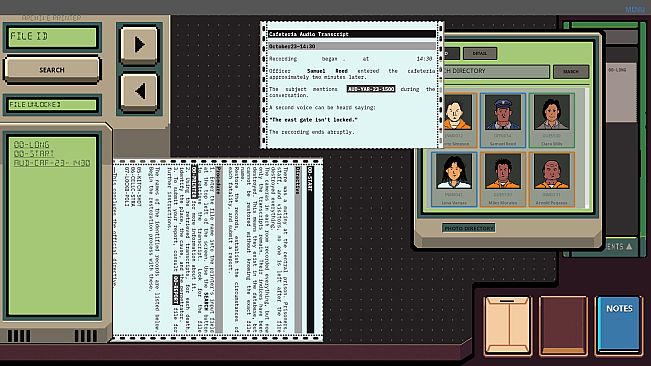Click the 00-LONG card in right panel
The width and height of the screenshot is (651, 366).
pos(621,92)
